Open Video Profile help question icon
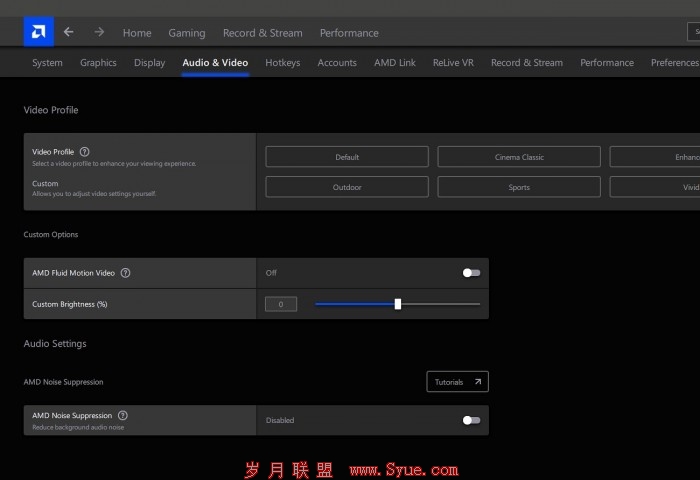 click(84, 152)
